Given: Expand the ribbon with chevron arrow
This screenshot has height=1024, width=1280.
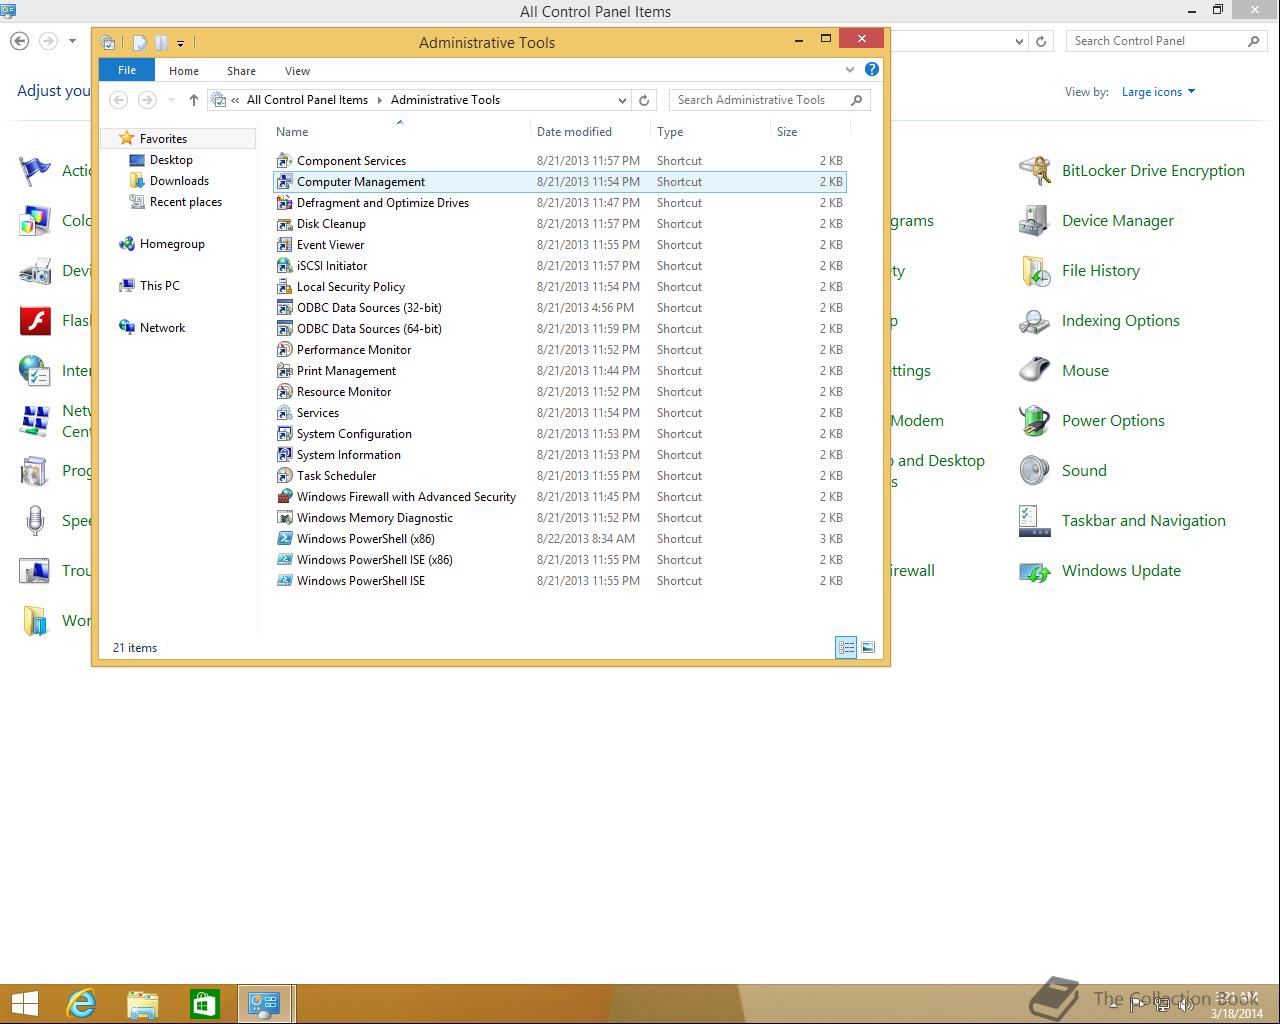Looking at the screenshot, I should coord(850,69).
